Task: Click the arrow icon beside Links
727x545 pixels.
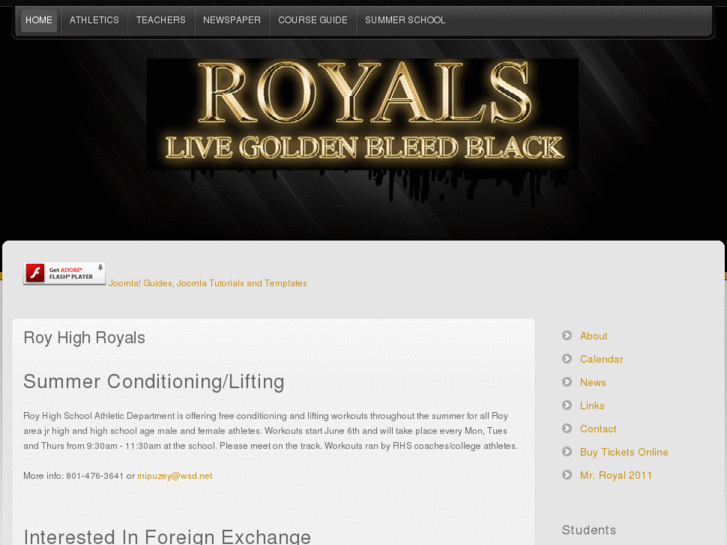Action: [x=567, y=405]
